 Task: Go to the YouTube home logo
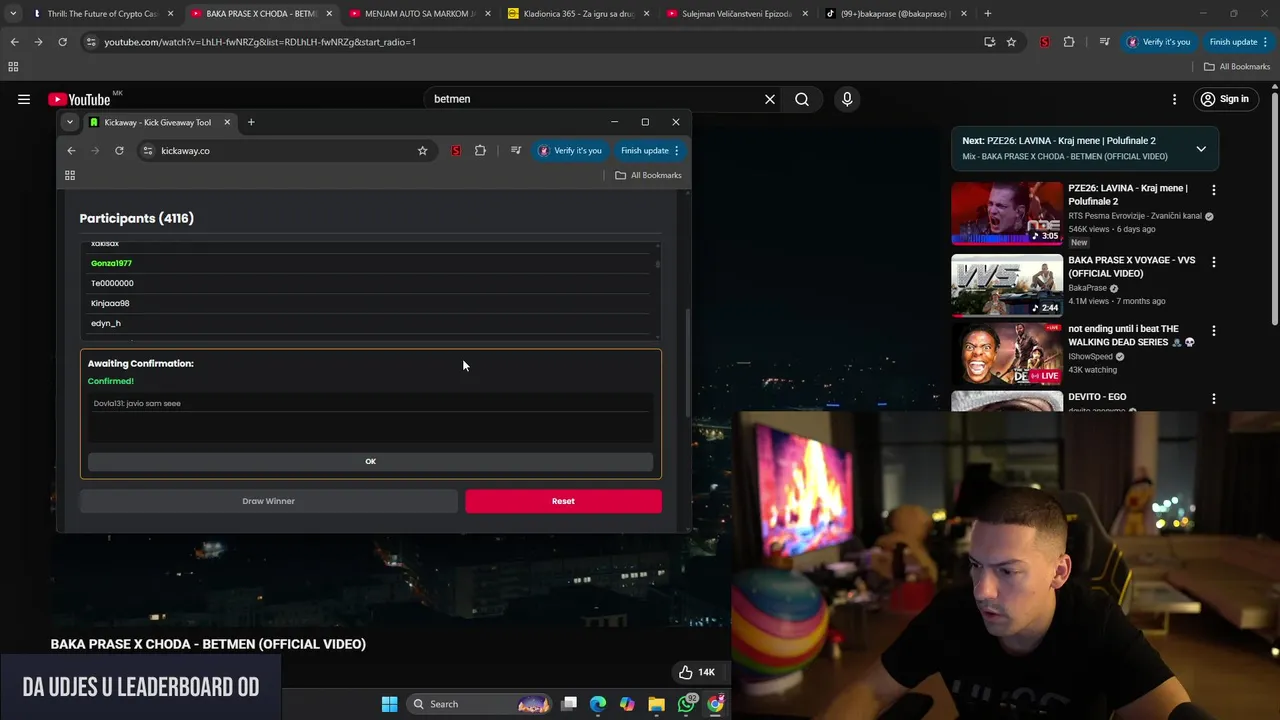(x=80, y=99)
